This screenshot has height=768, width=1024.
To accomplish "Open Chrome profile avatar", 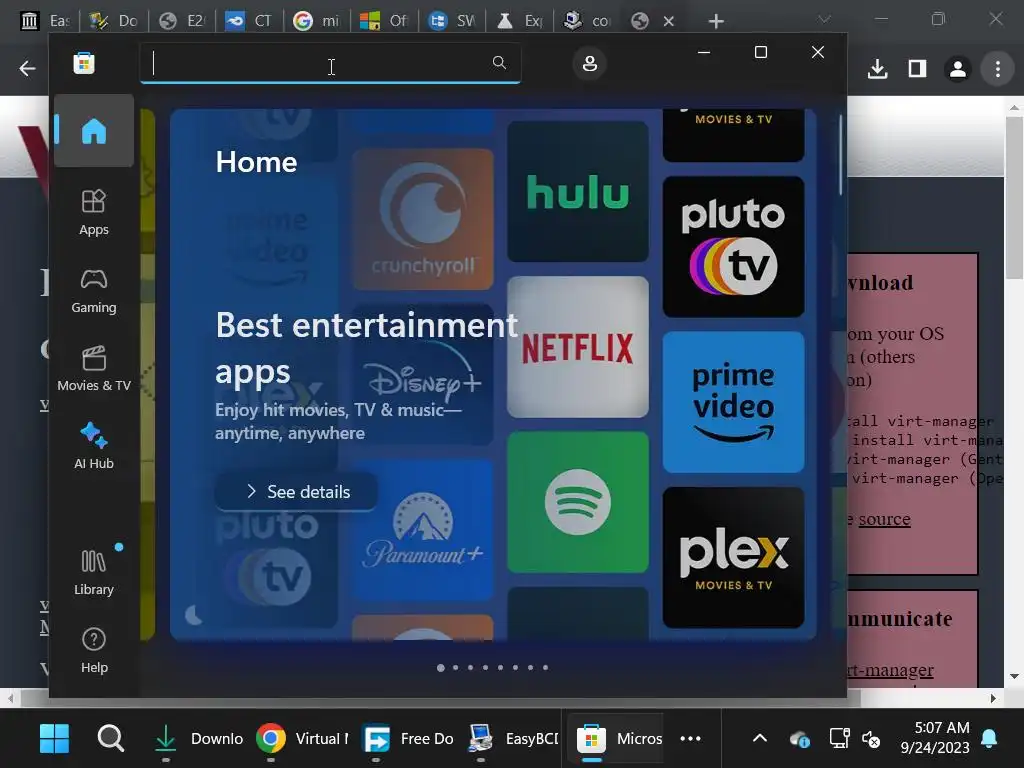I will click(958, 69).
